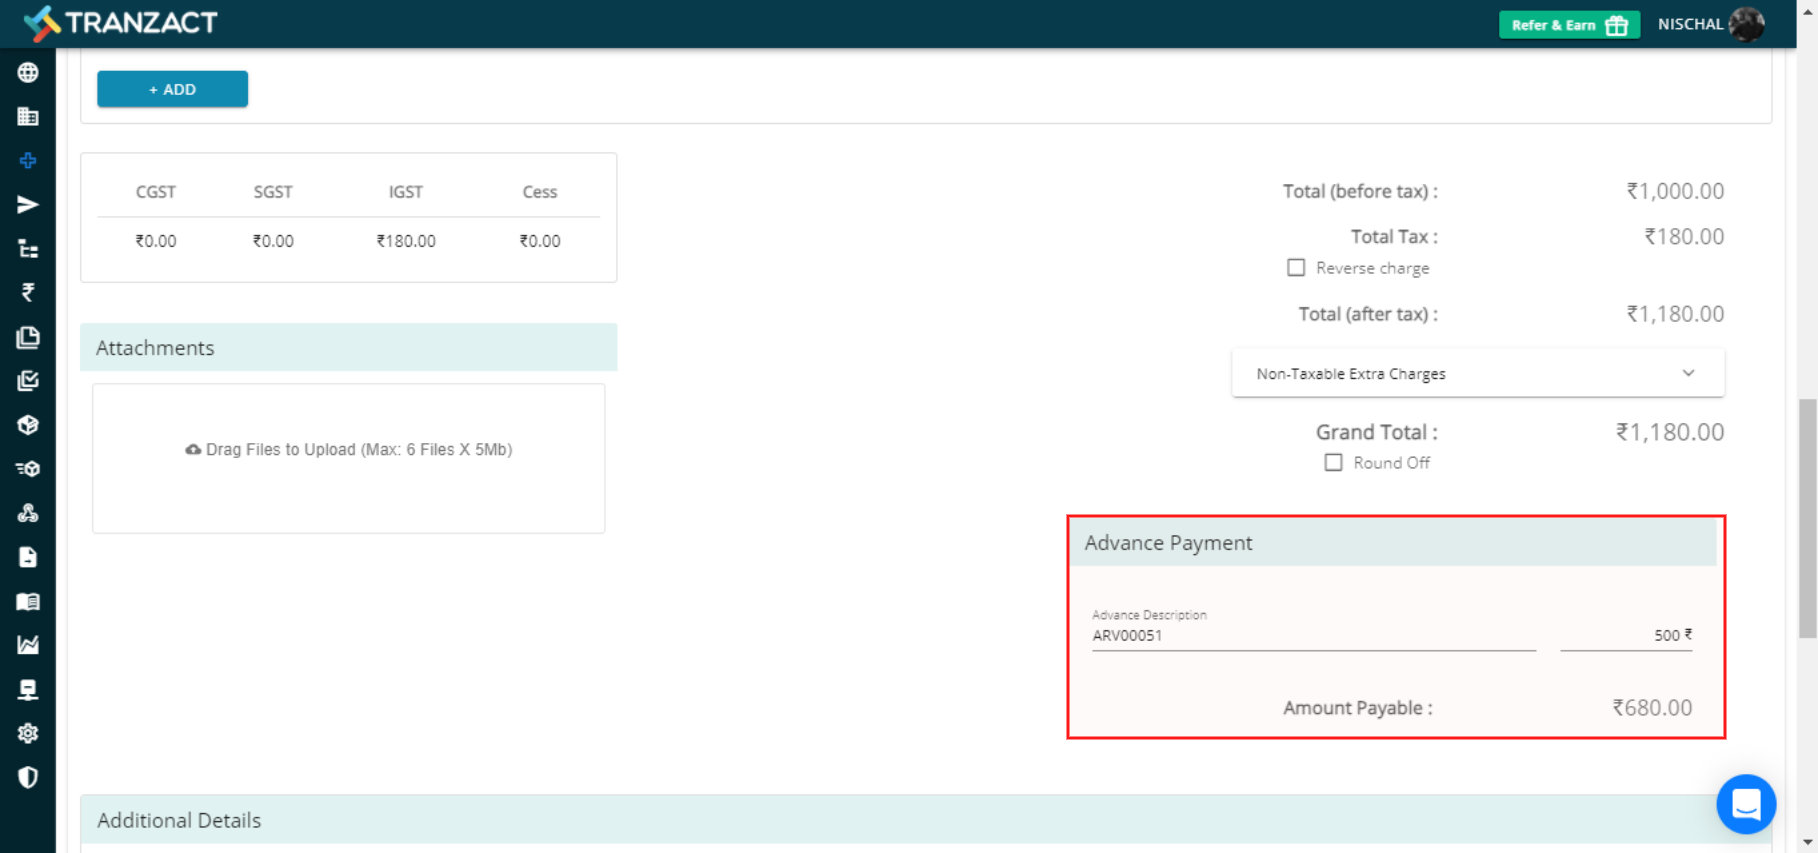Screen dimensions: 1818x853
Task: Open the stacked documents sidebar icon
Action: 28,337
